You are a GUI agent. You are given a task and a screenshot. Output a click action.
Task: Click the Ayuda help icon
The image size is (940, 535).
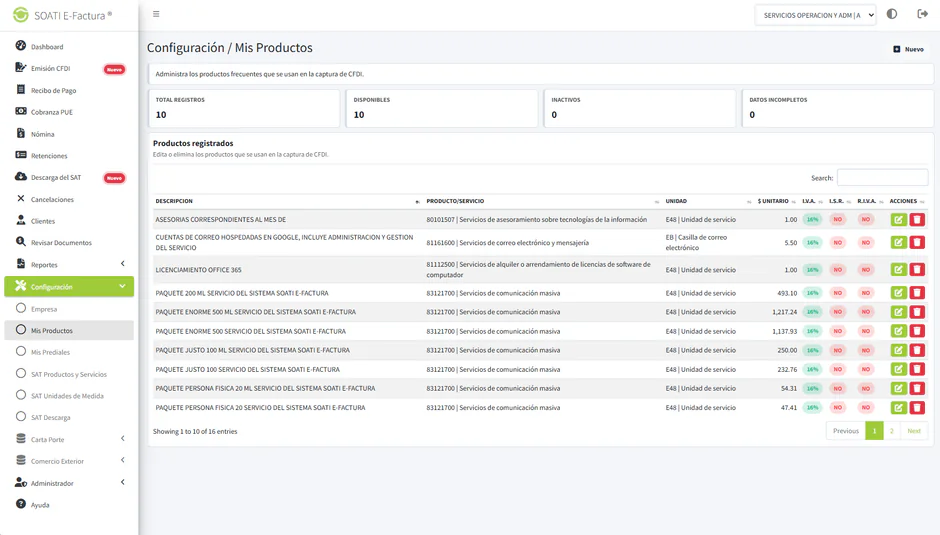[21, 504]
